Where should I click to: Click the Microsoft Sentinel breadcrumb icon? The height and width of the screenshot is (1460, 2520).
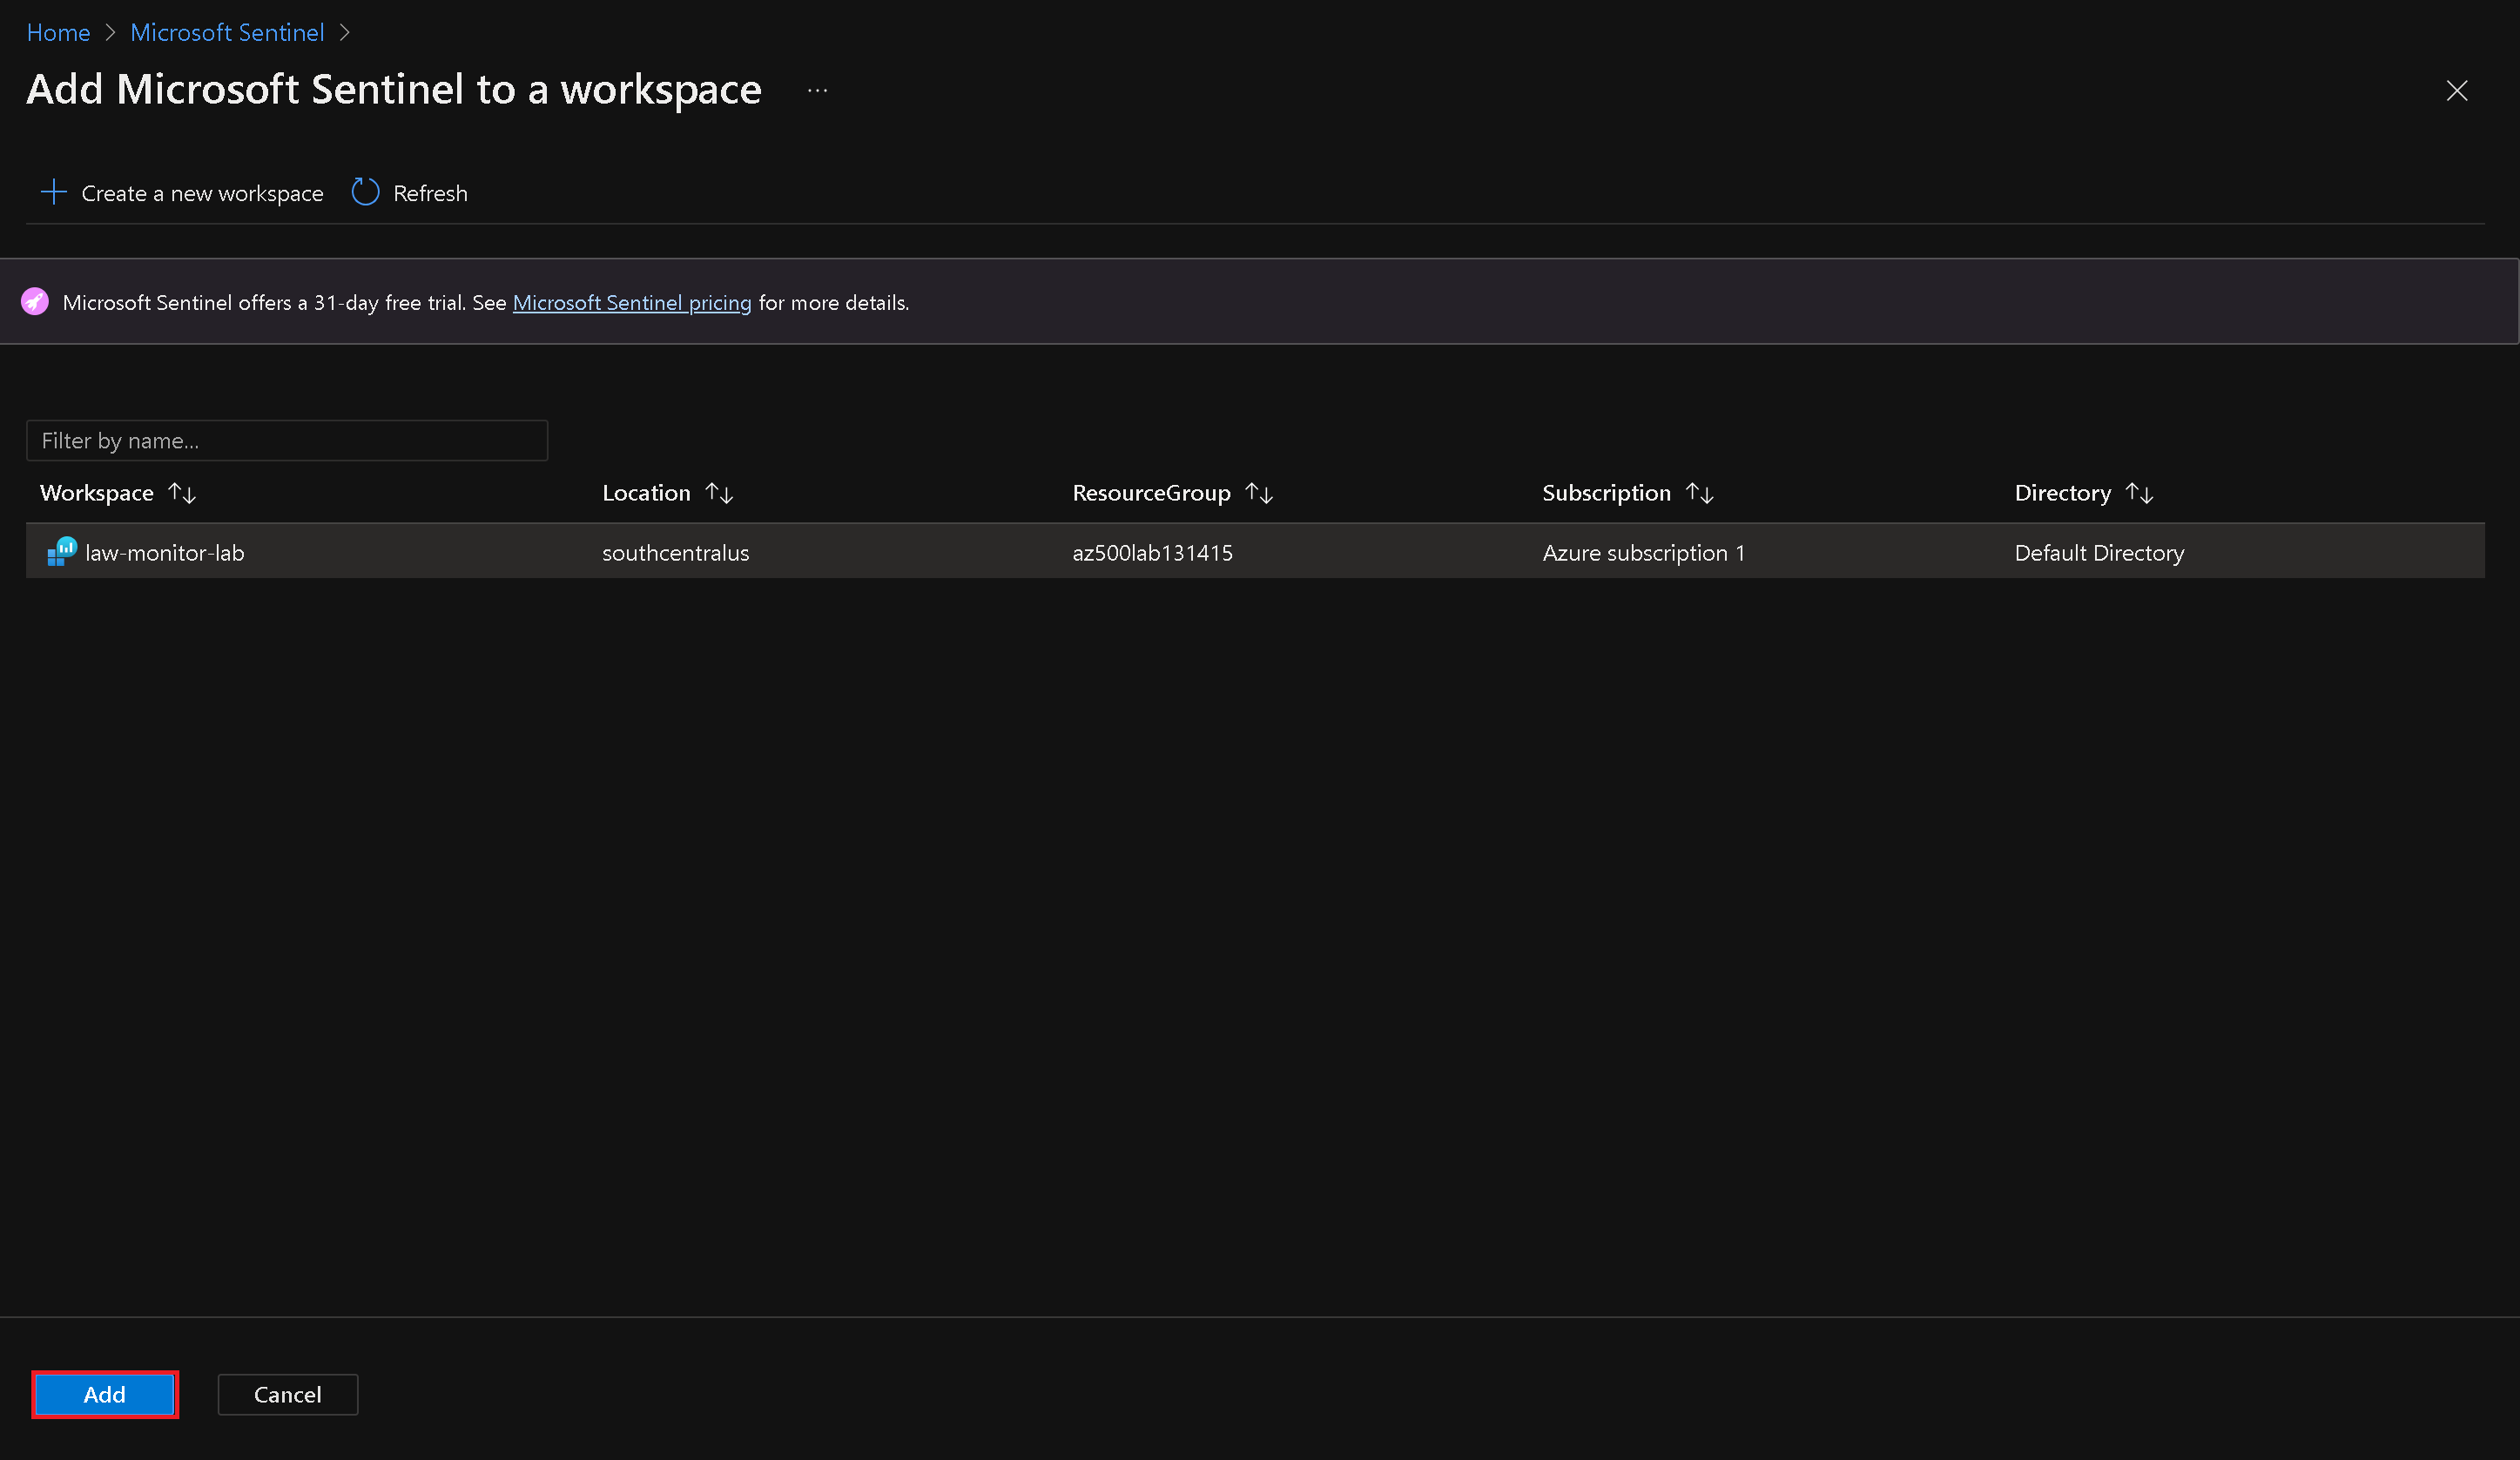click(226, 31)
